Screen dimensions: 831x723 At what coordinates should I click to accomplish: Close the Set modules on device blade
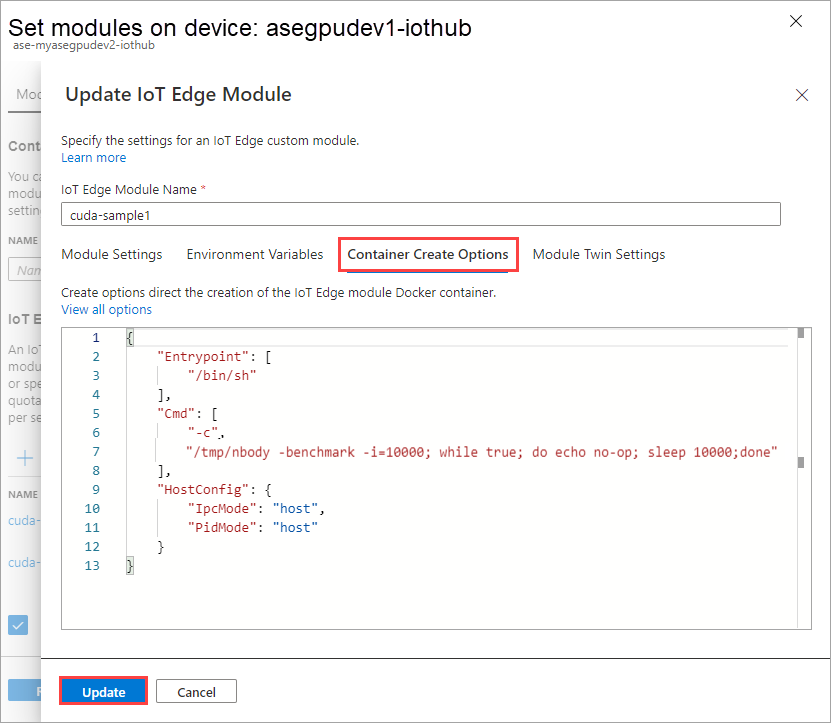795,21
